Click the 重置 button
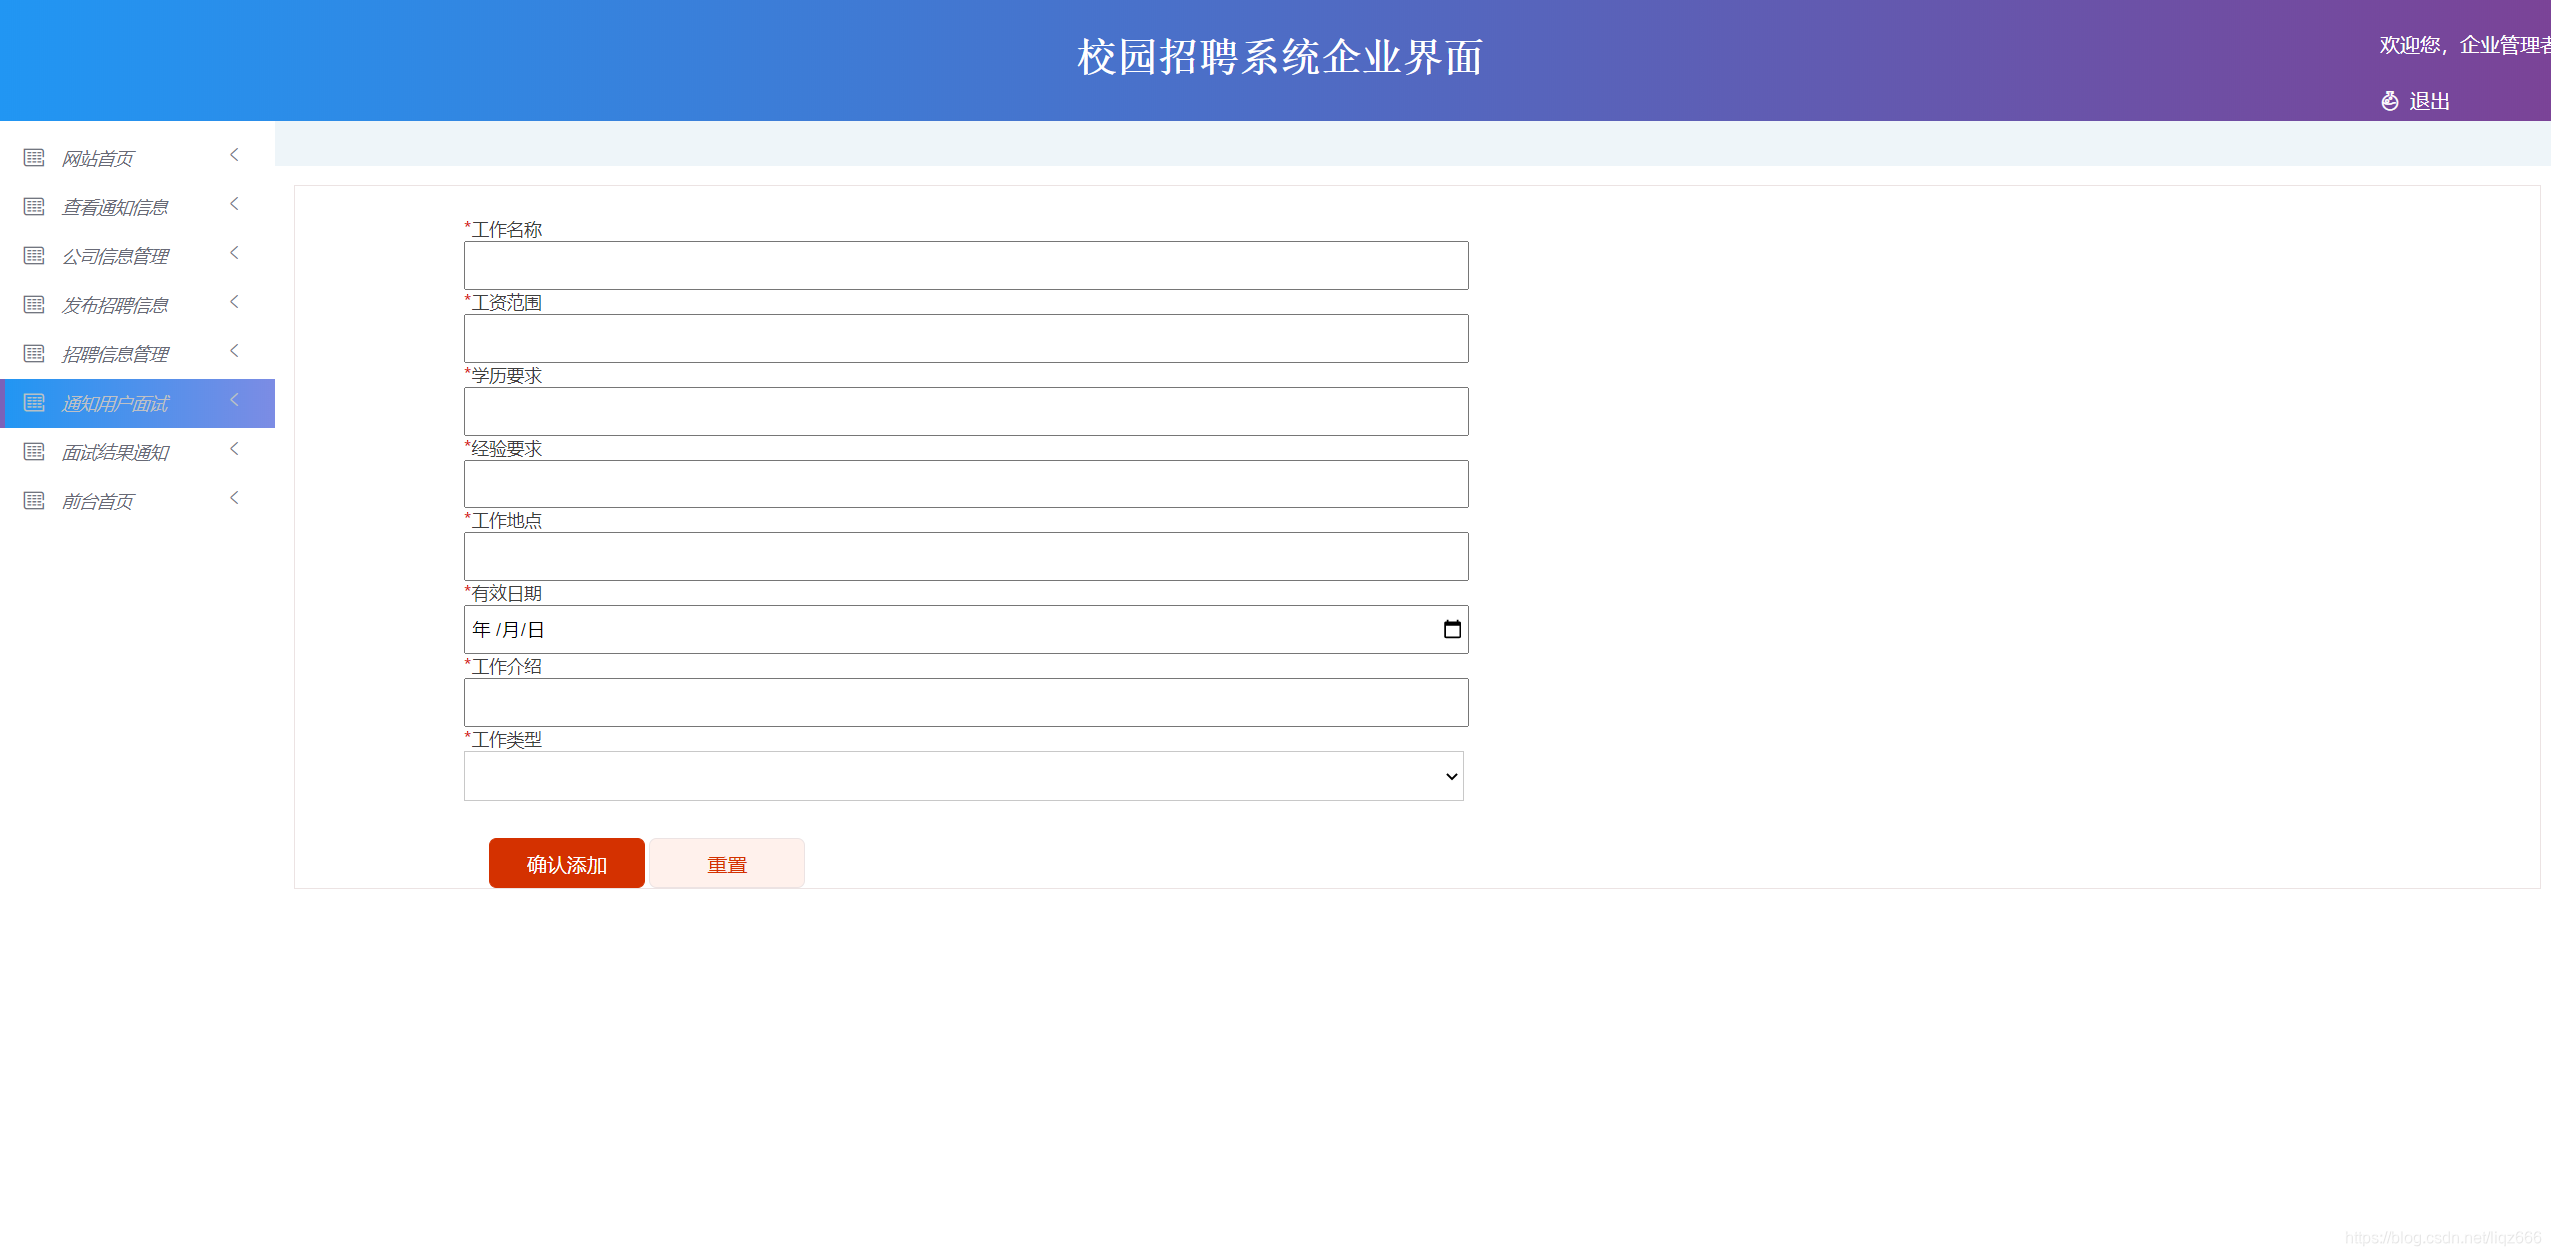Image resolution: width=2551 pixels, height=1256 pixels. [727, 864]
